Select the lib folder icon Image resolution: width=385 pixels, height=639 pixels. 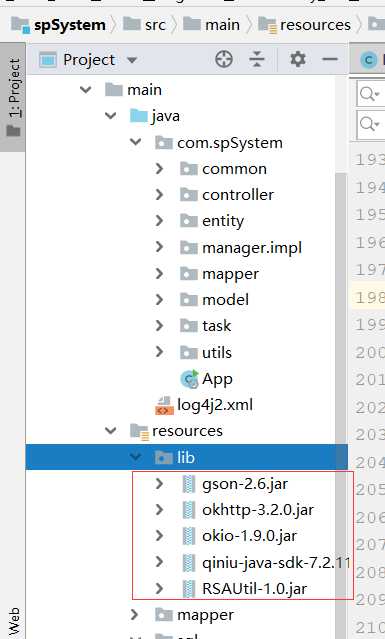(163, 457)
